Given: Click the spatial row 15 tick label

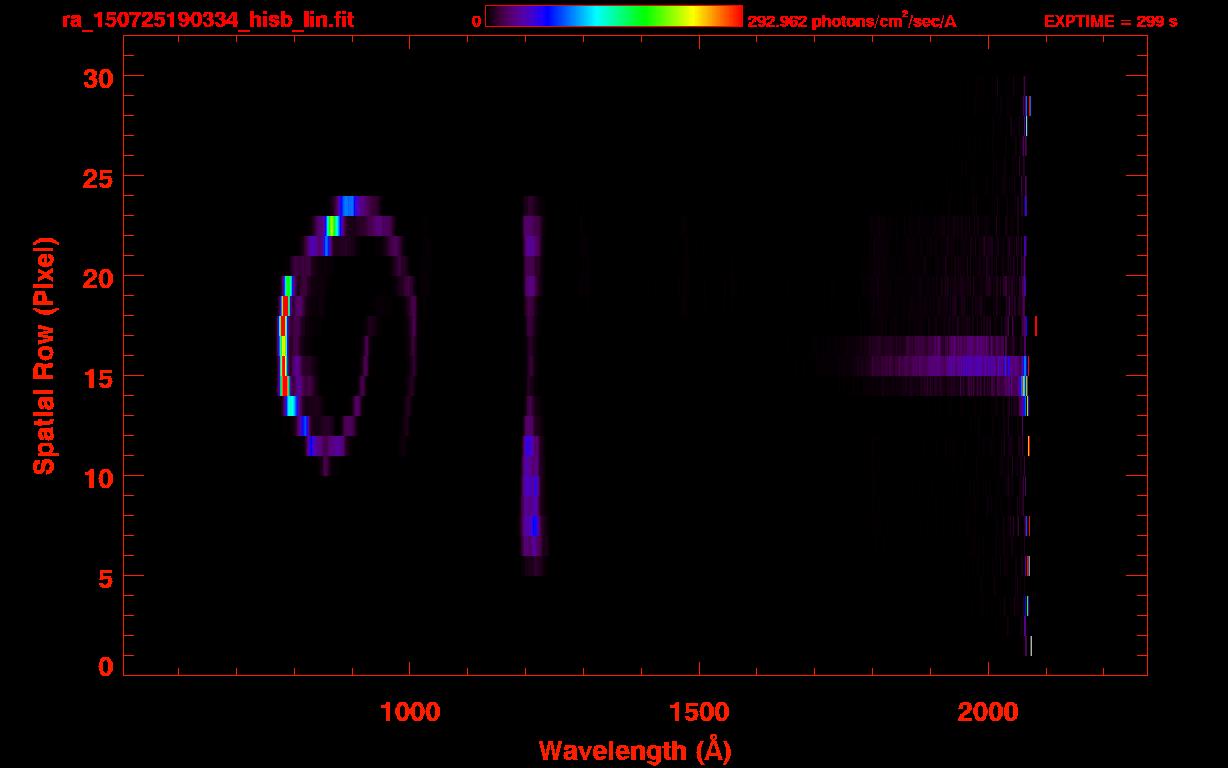Looking at the screenshot, I should (97, 377).
